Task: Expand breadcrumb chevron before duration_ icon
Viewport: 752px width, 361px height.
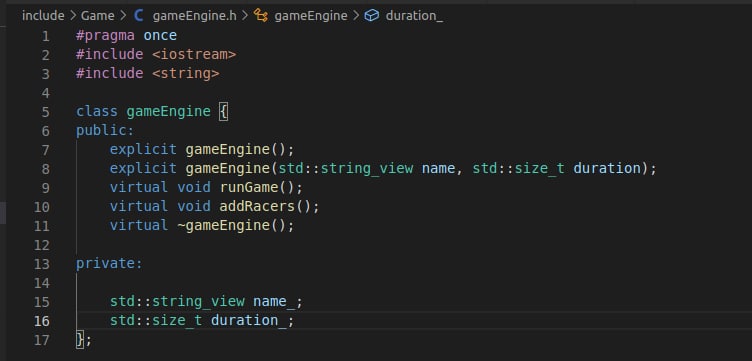Action: tap(356, 16)
